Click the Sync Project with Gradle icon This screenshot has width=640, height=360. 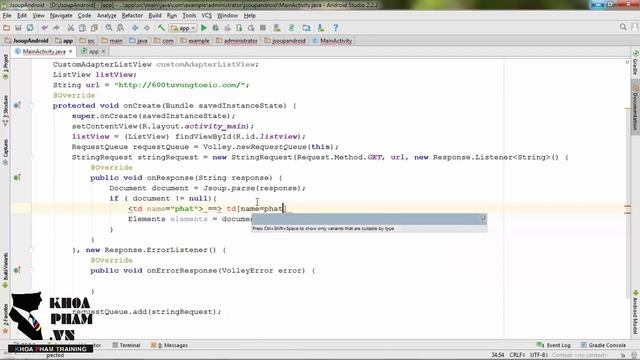291,28
